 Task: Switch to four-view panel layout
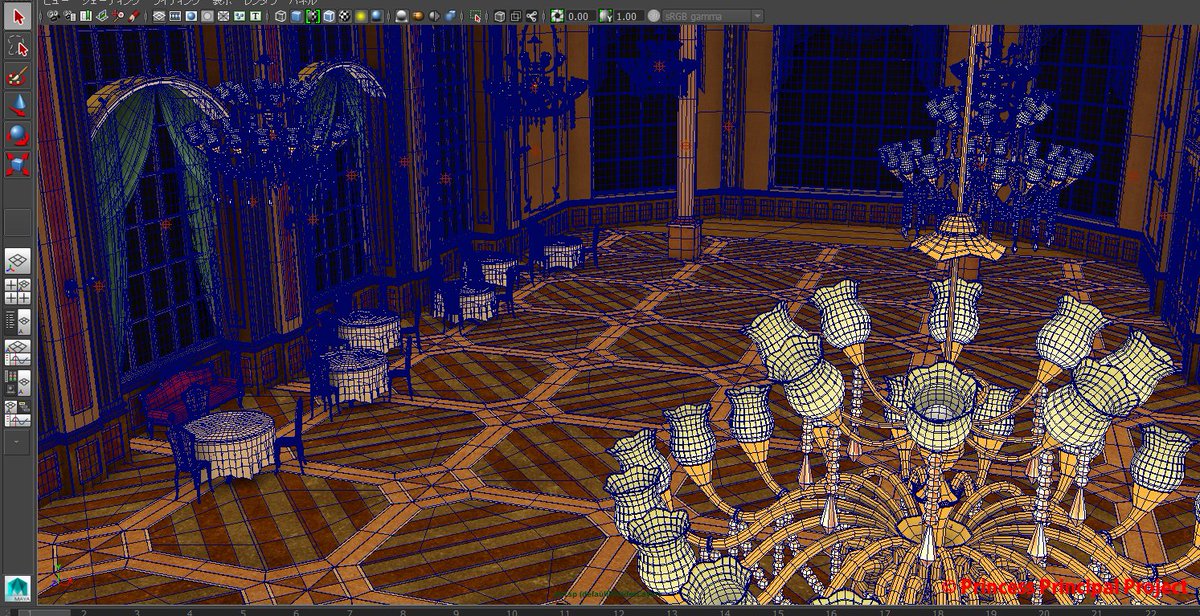(18, 291)
